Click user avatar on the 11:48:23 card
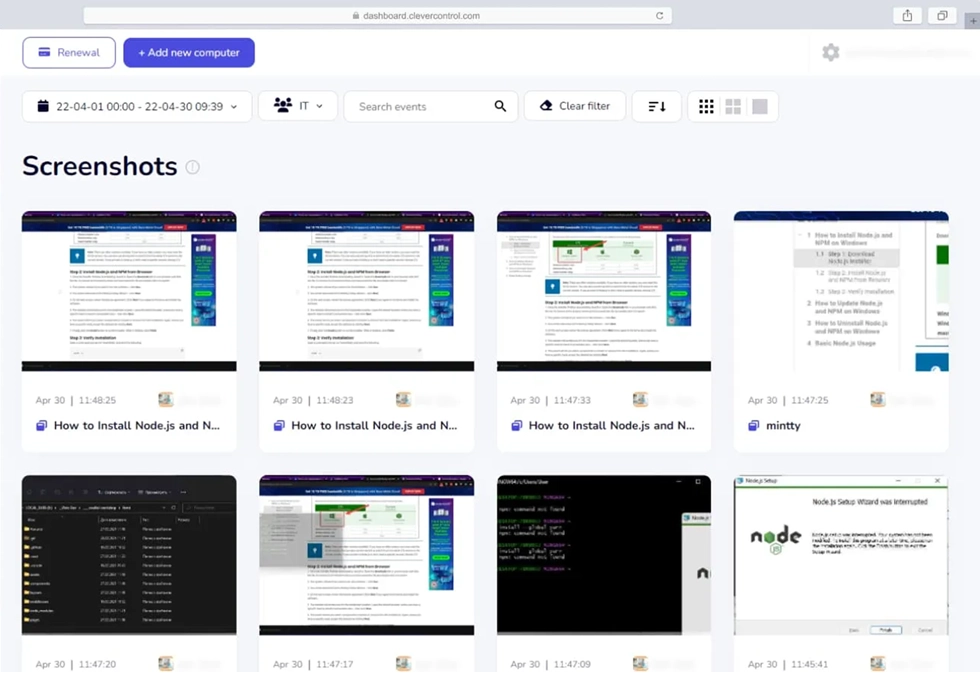The width and height of the screenshot is (980, 675). coord(403,399)
